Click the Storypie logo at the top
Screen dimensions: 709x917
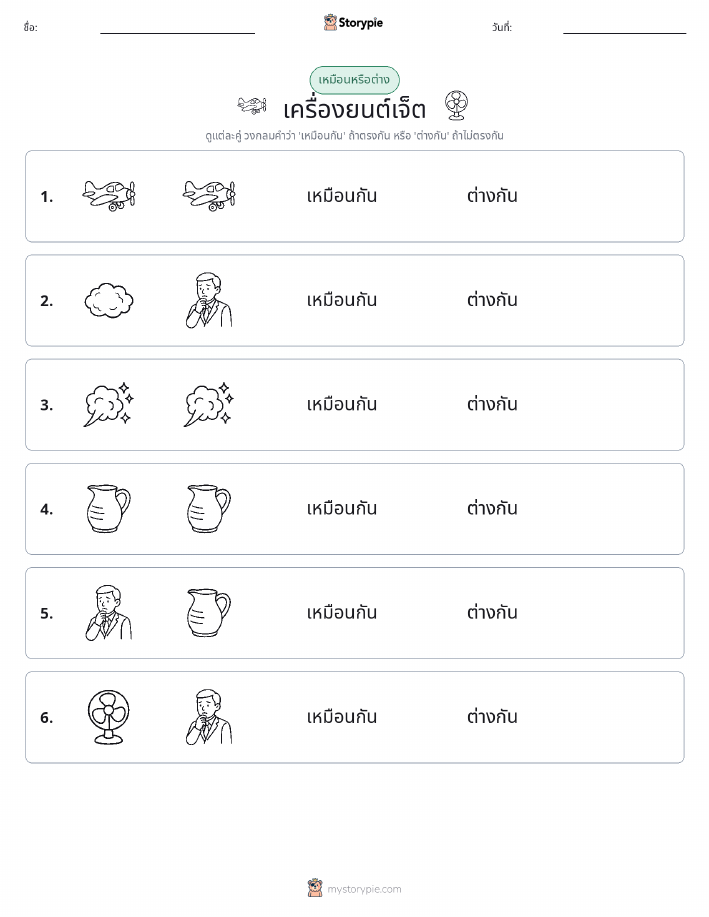pos(353,23)
